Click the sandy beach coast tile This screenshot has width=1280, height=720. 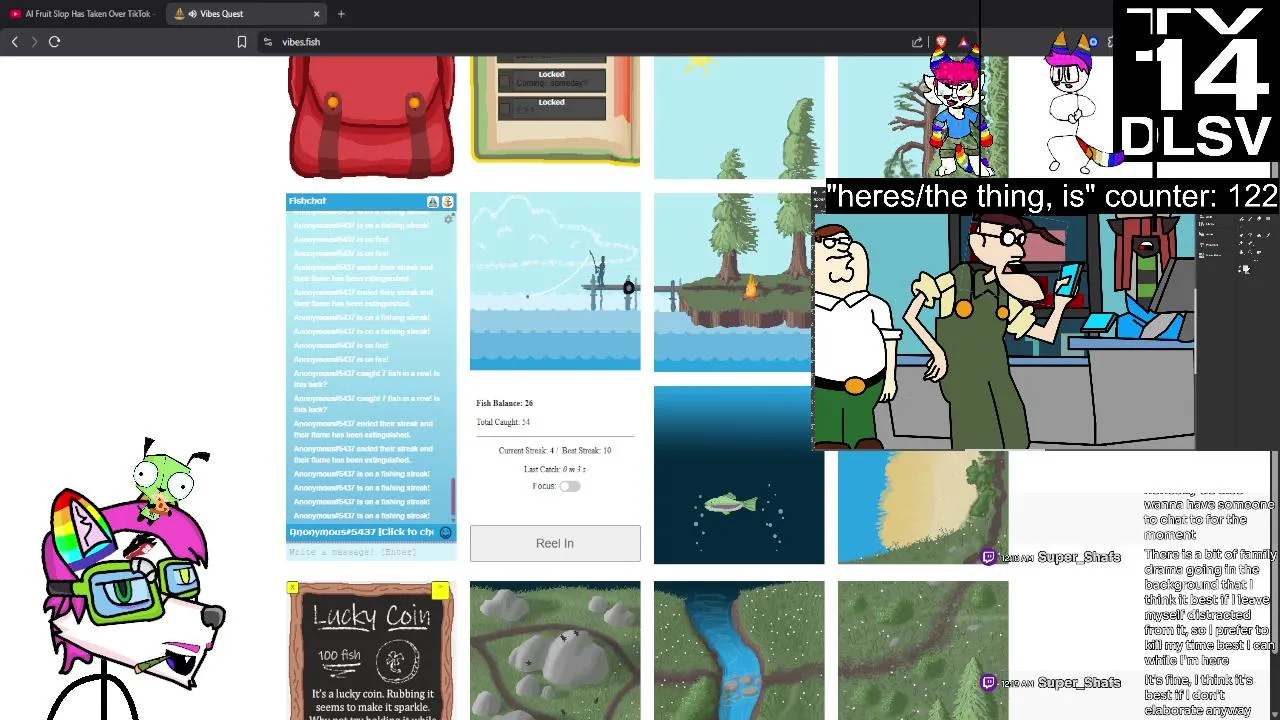pyautogui.click(x=923, y=508)
